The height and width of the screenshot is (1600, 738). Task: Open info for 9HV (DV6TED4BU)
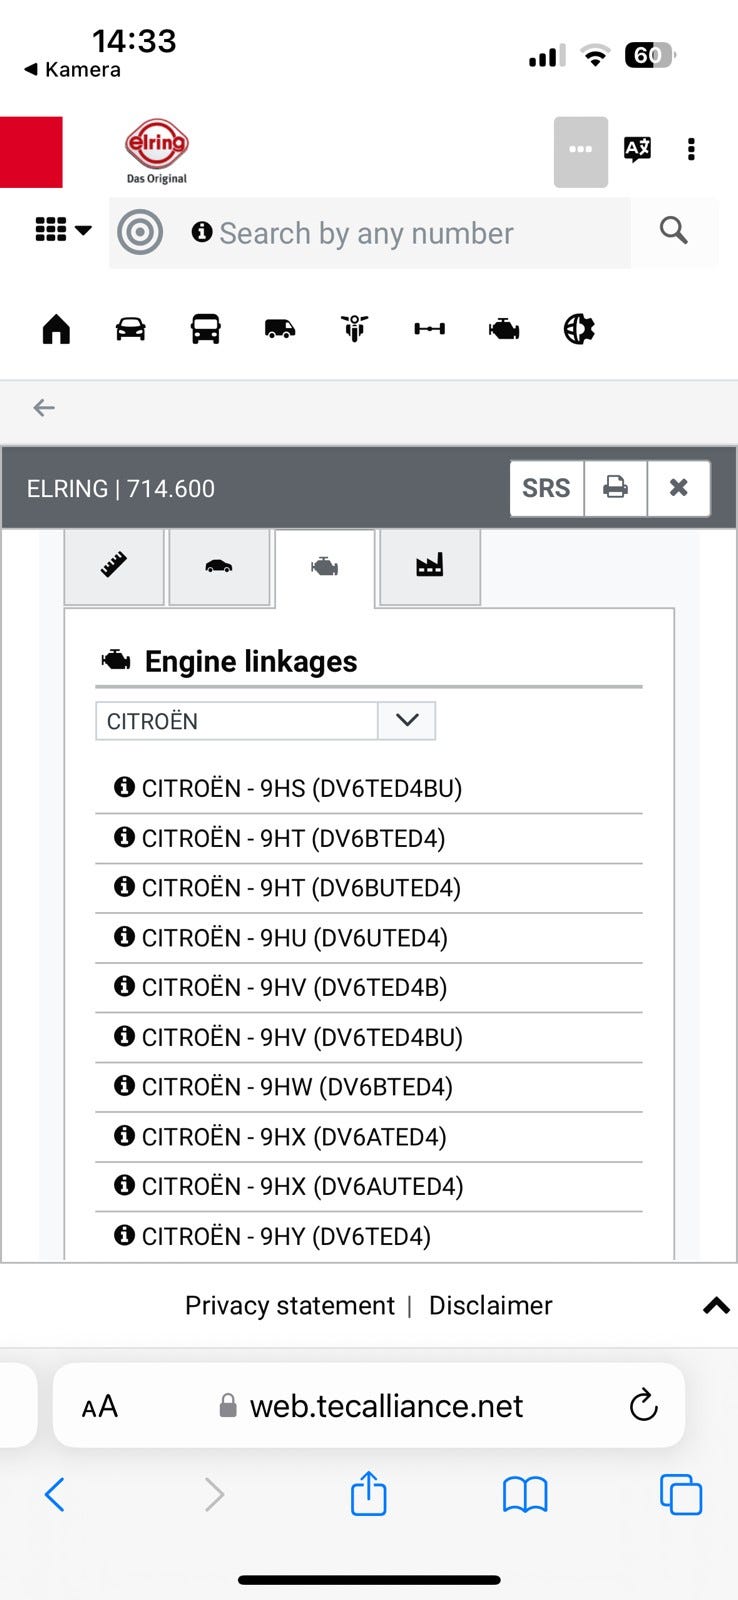click(x=125, y=1036)
